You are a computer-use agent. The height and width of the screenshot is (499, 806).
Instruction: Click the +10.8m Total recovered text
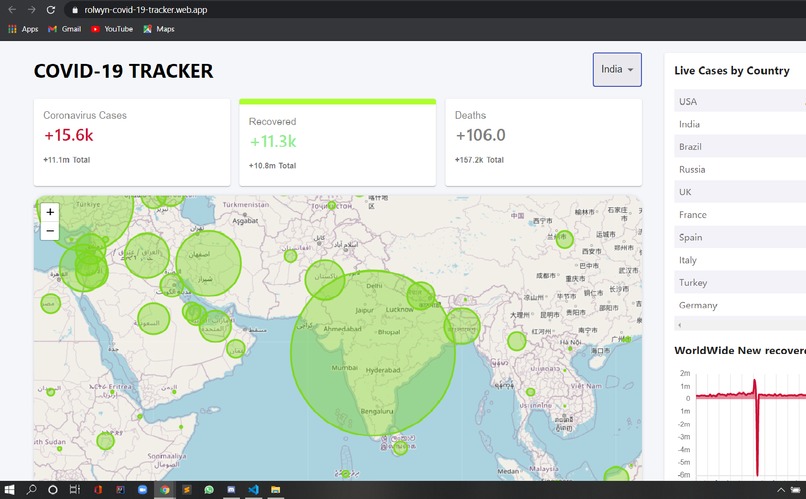[x=272, y=165]
